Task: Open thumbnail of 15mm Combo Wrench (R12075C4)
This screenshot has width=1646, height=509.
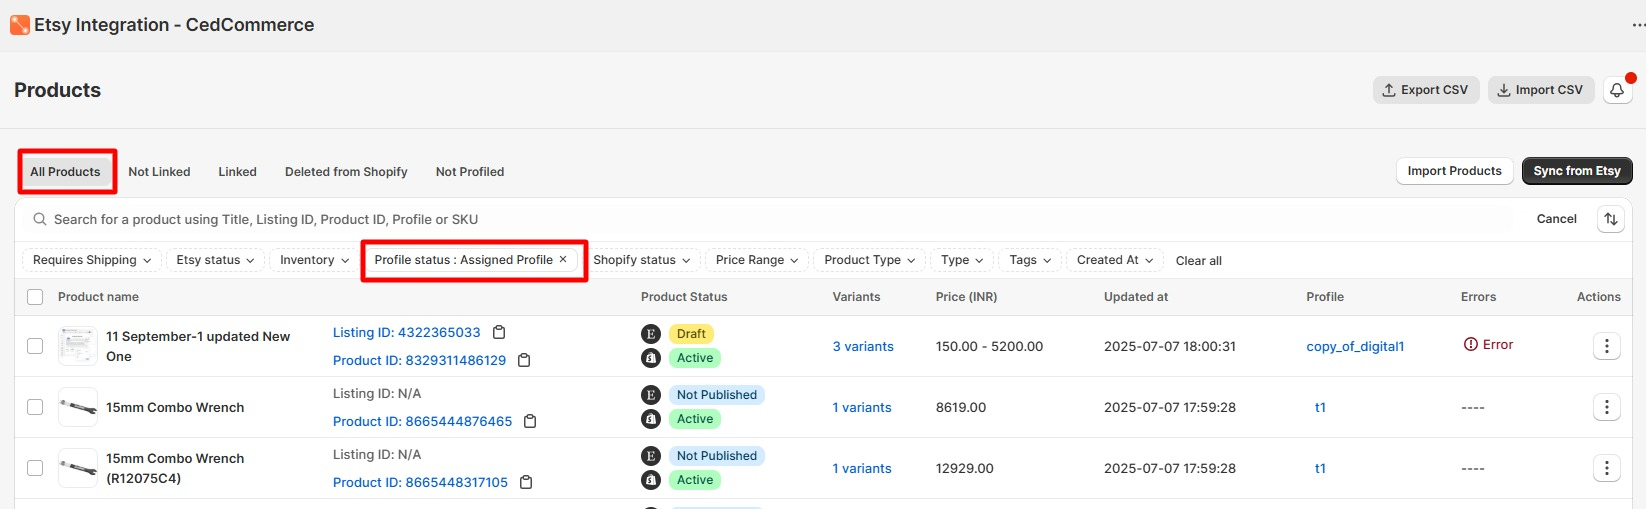Action: coord(78,468)
